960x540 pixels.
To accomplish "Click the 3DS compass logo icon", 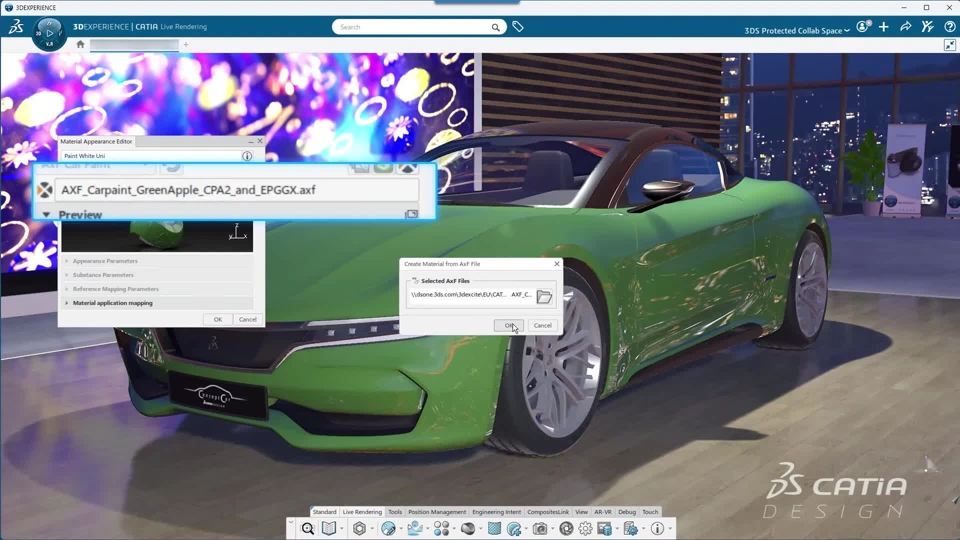I will tap(16, 26).
